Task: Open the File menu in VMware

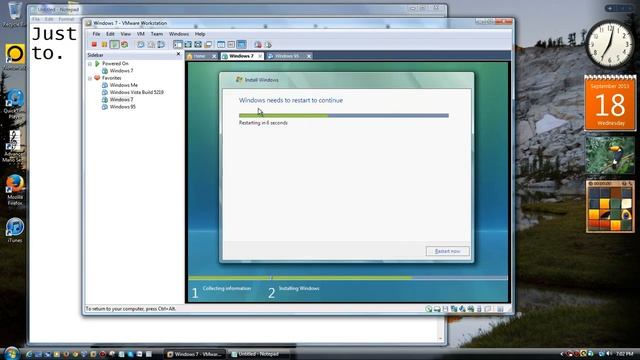Action: tap(96, 34)
